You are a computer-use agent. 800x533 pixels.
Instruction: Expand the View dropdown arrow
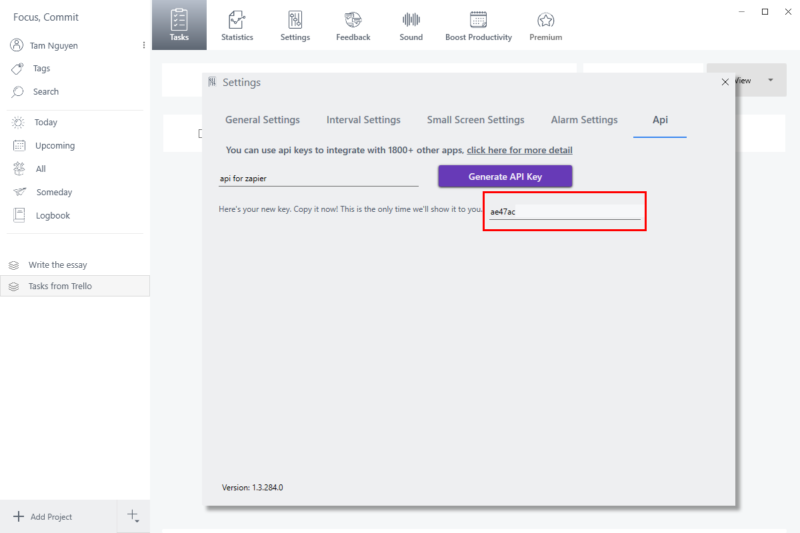pyautogui.click(x=770, y=80)
